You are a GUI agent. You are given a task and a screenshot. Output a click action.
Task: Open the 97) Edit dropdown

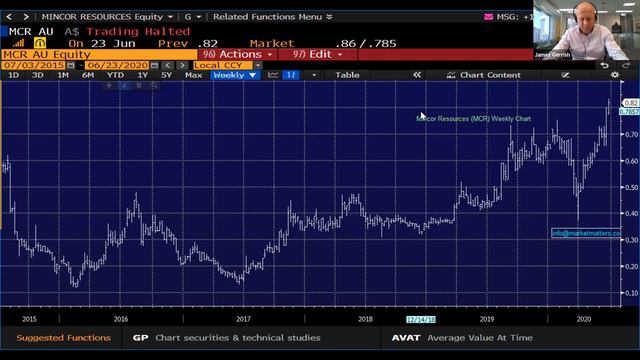(x=318, y=55)
